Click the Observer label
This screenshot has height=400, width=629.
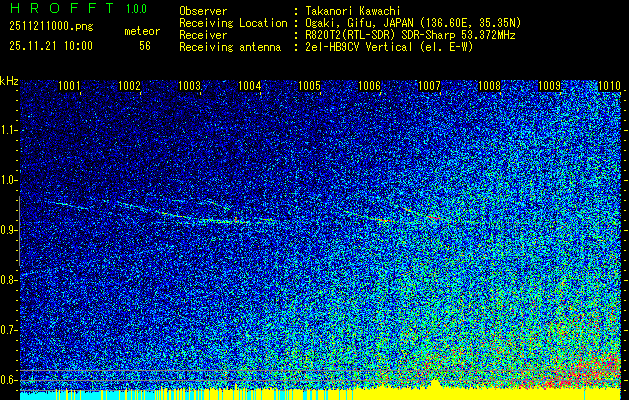pos(203,11)
